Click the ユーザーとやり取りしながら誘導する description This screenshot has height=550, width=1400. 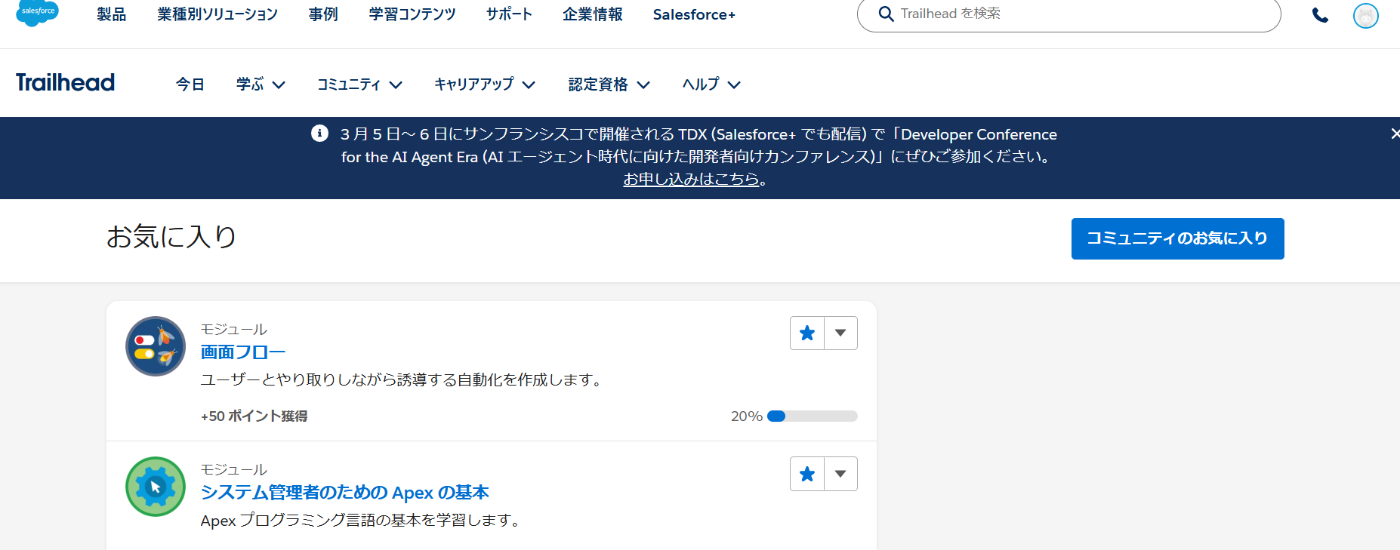click(x=400, y=380)
